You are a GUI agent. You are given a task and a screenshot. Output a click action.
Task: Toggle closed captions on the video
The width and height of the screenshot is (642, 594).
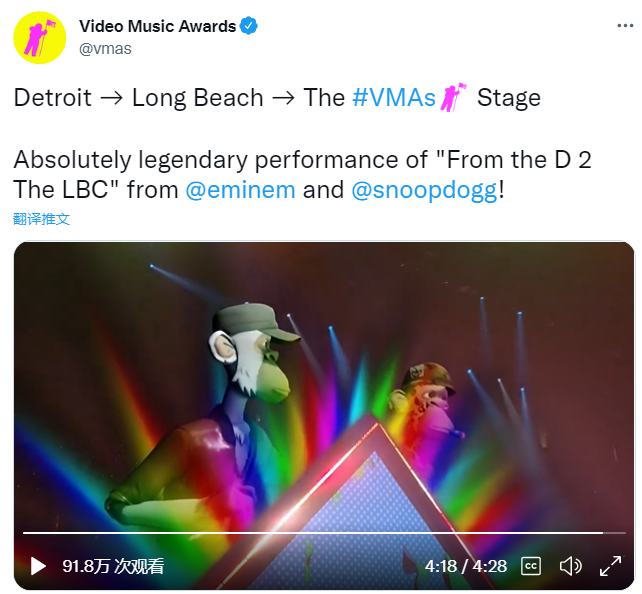pos(531,566)
